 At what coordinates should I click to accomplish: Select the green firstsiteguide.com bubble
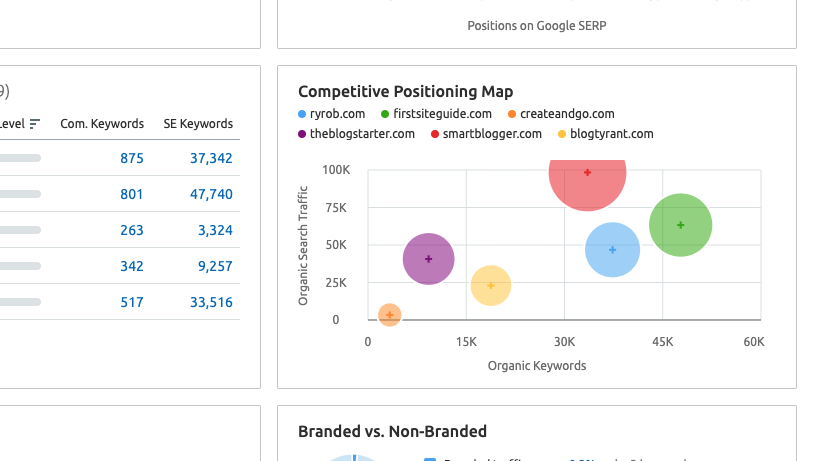(x=680, y=225)
